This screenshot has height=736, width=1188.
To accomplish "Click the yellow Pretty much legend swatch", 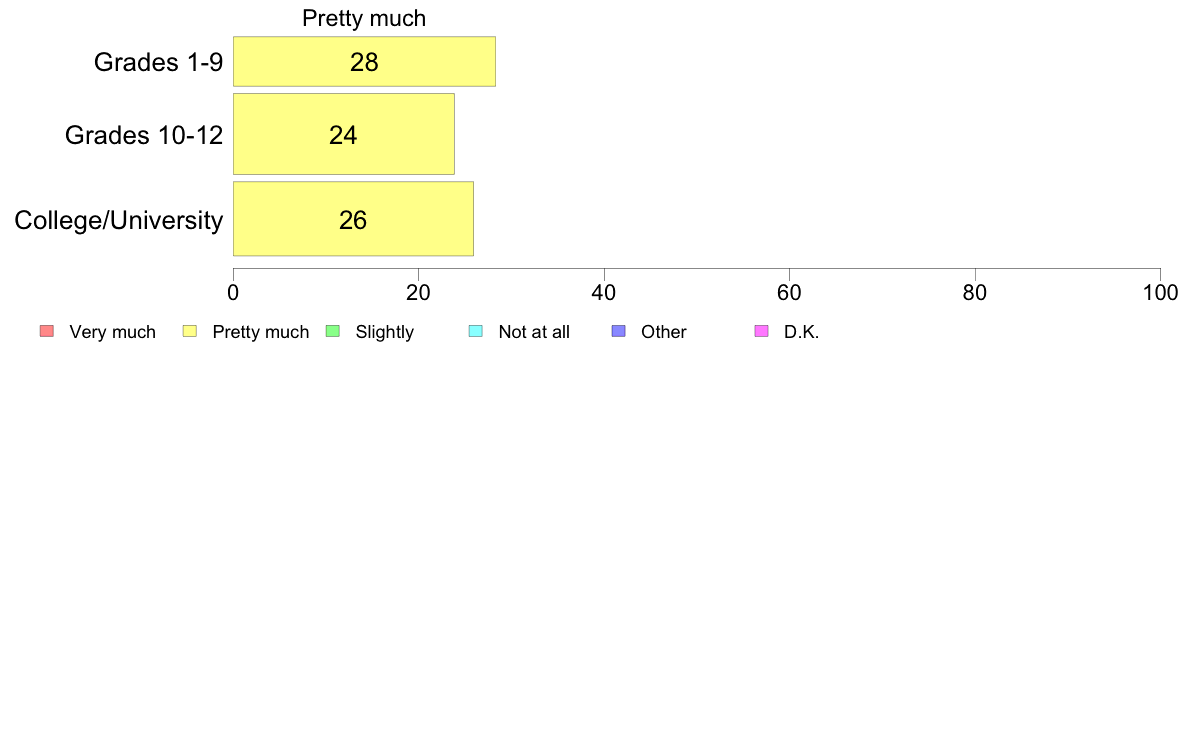I will coord(189,332).
